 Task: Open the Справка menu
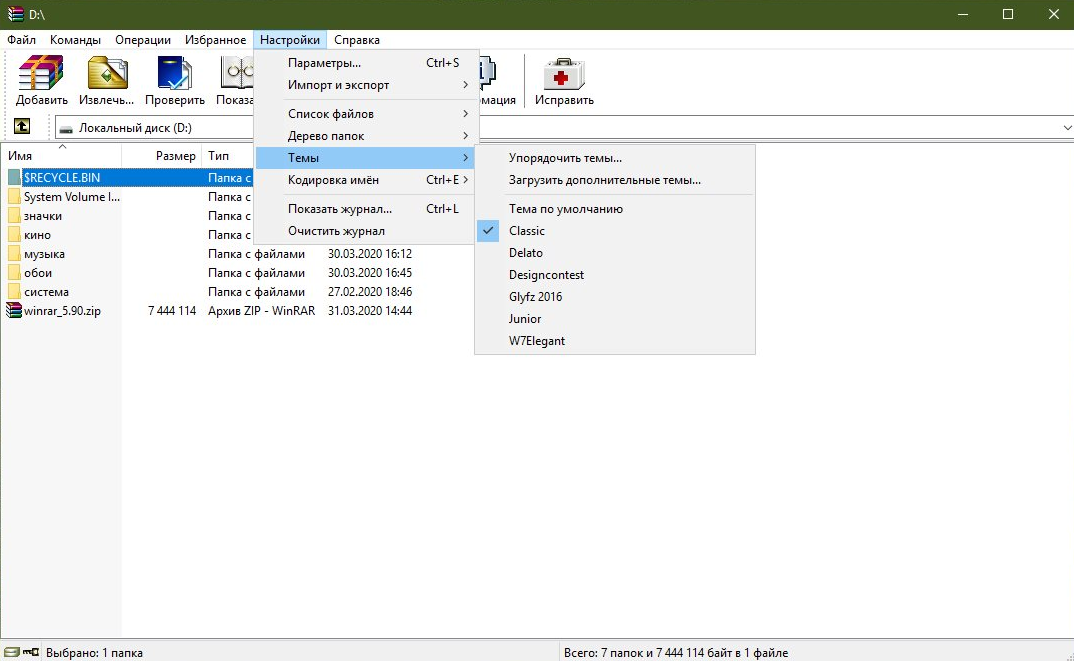click(x=357, y=40)
